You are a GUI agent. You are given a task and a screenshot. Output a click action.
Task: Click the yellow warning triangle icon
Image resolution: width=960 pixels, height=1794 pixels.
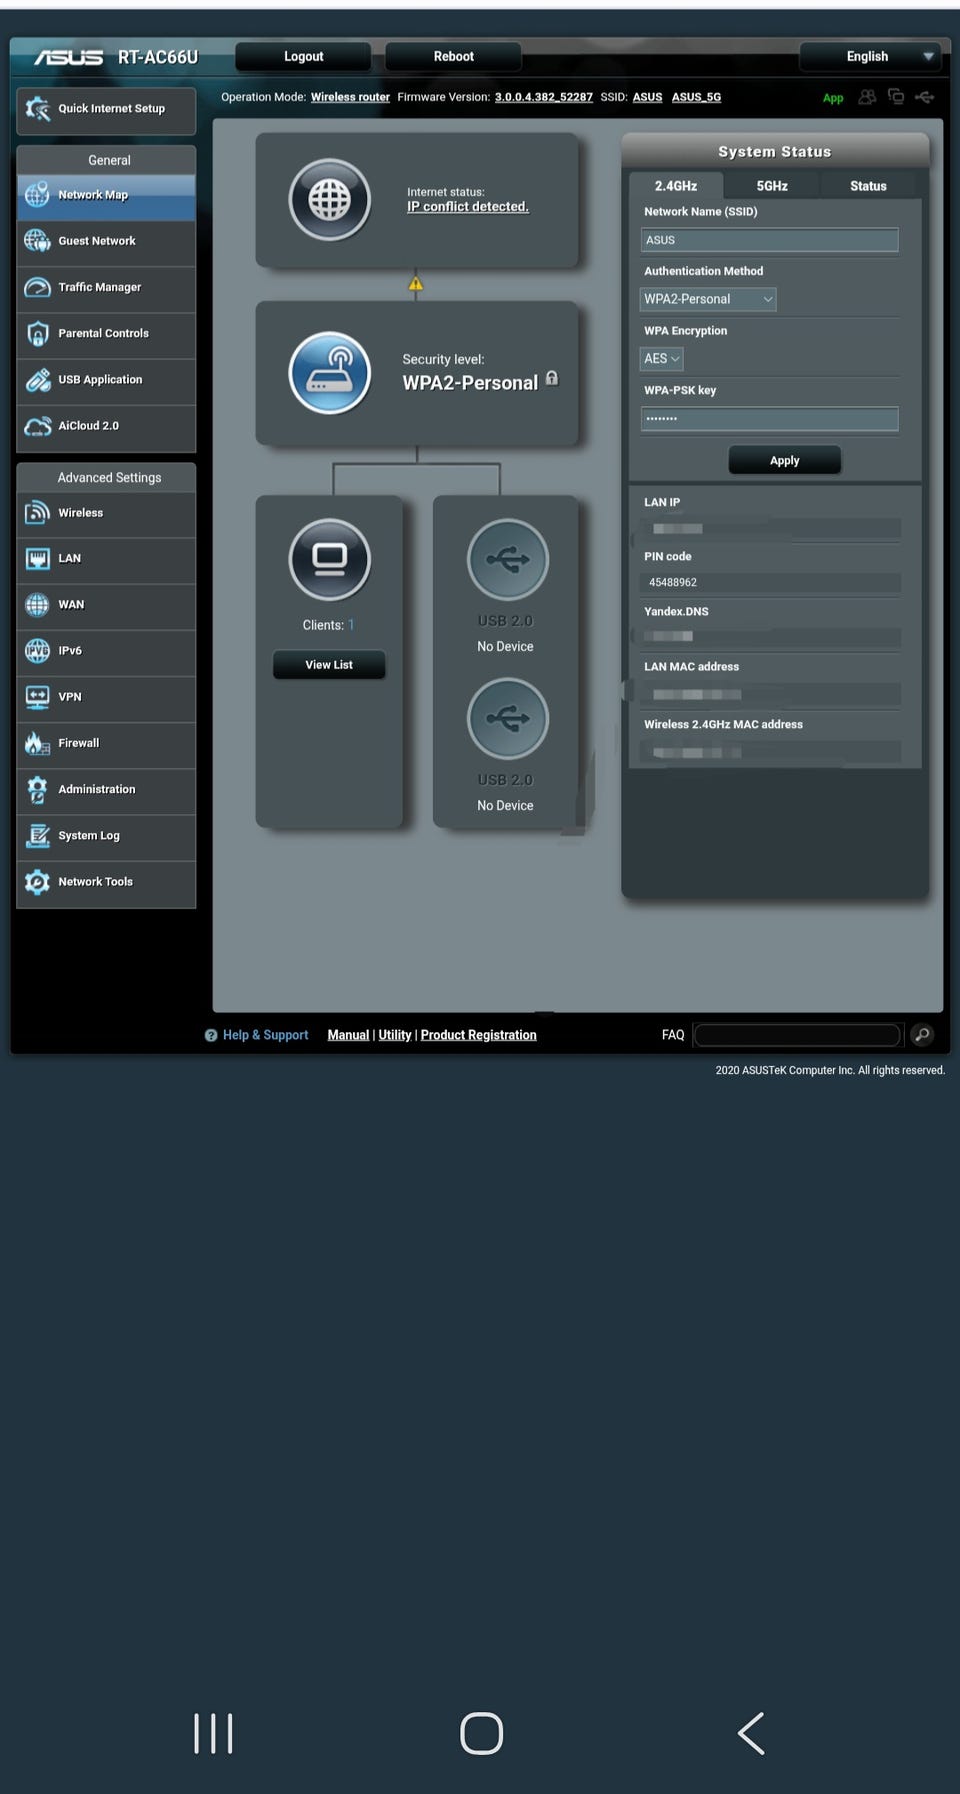pyautogui.click(x=416, y=284)
